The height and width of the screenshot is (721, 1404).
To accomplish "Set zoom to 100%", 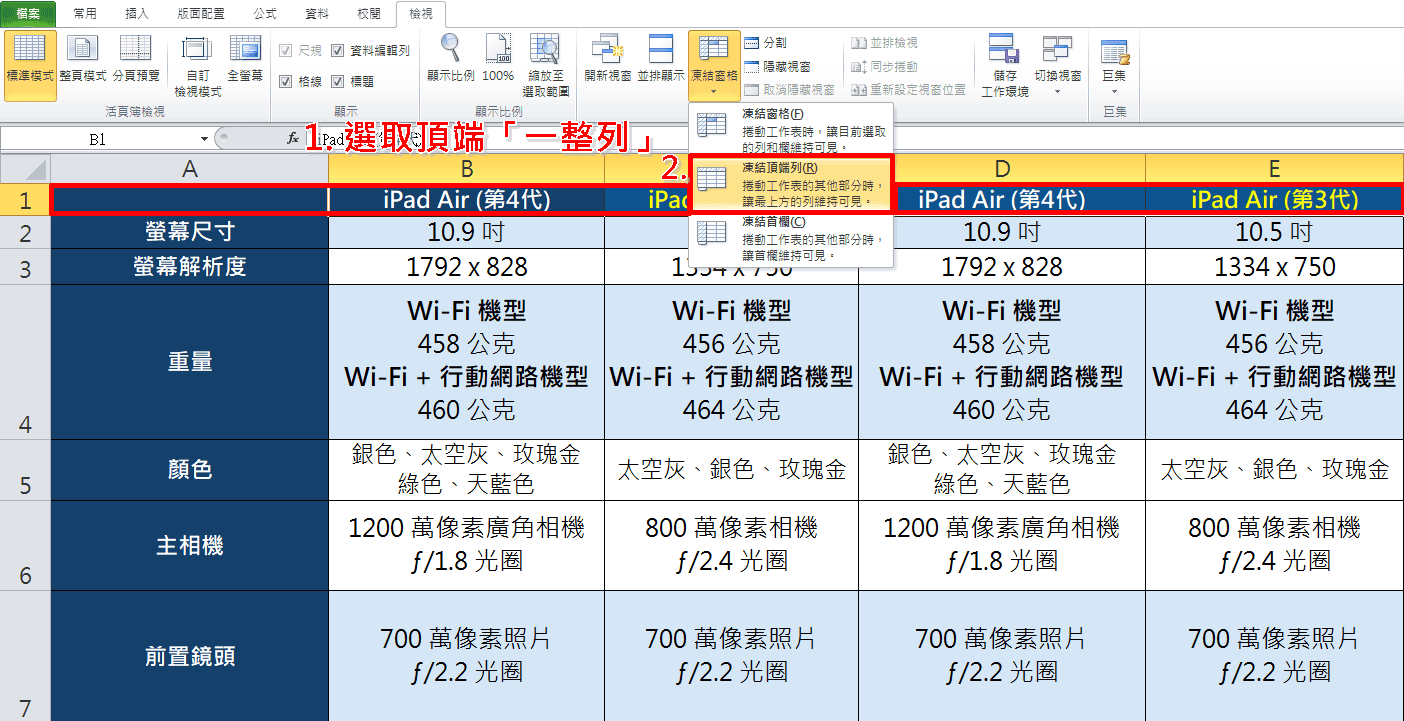I will pos(498,58).
